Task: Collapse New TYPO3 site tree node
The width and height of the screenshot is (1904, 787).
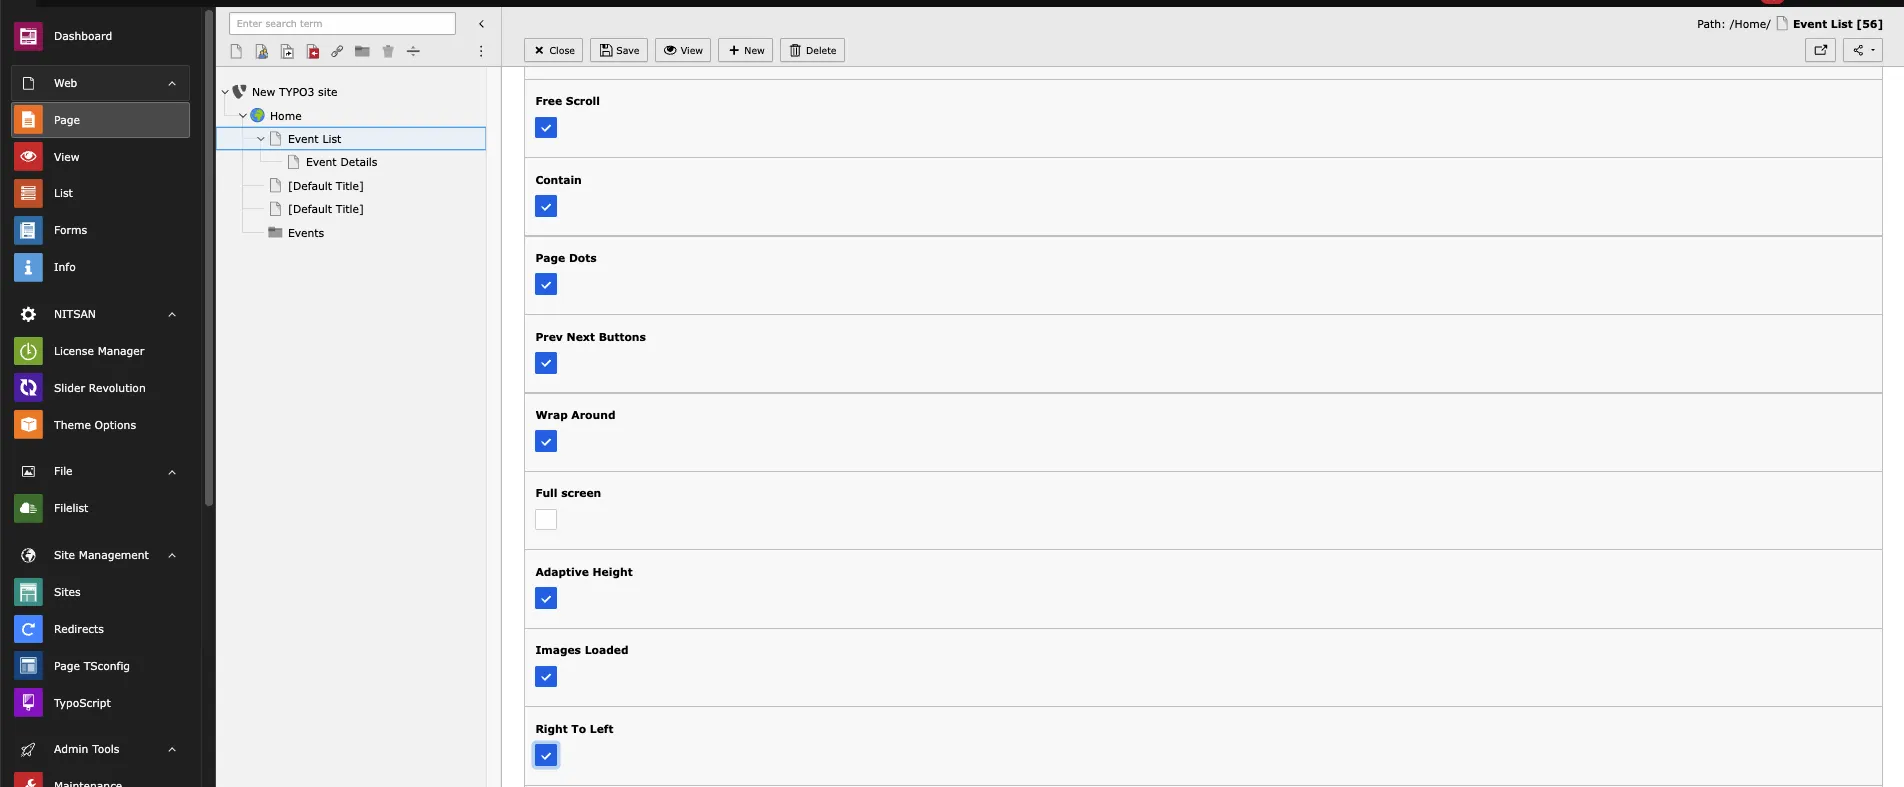Action: [225, 92]
